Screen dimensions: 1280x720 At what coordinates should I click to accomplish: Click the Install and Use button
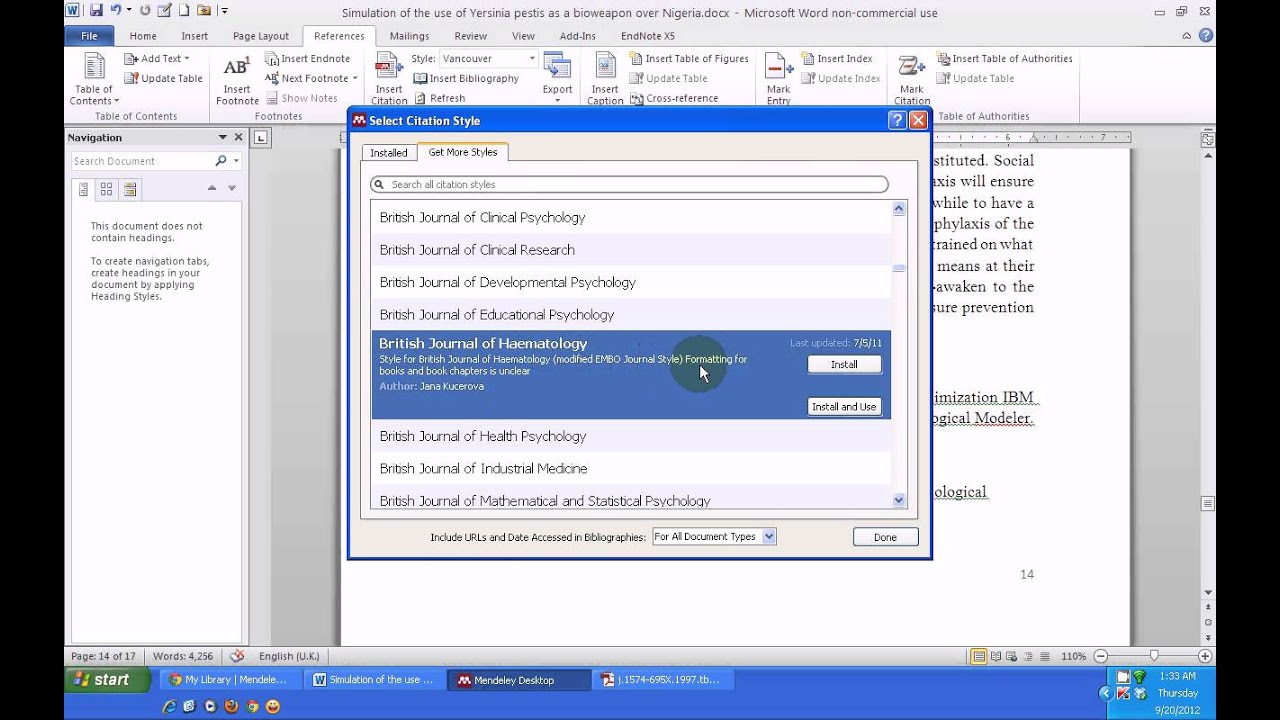coord(844,406)
